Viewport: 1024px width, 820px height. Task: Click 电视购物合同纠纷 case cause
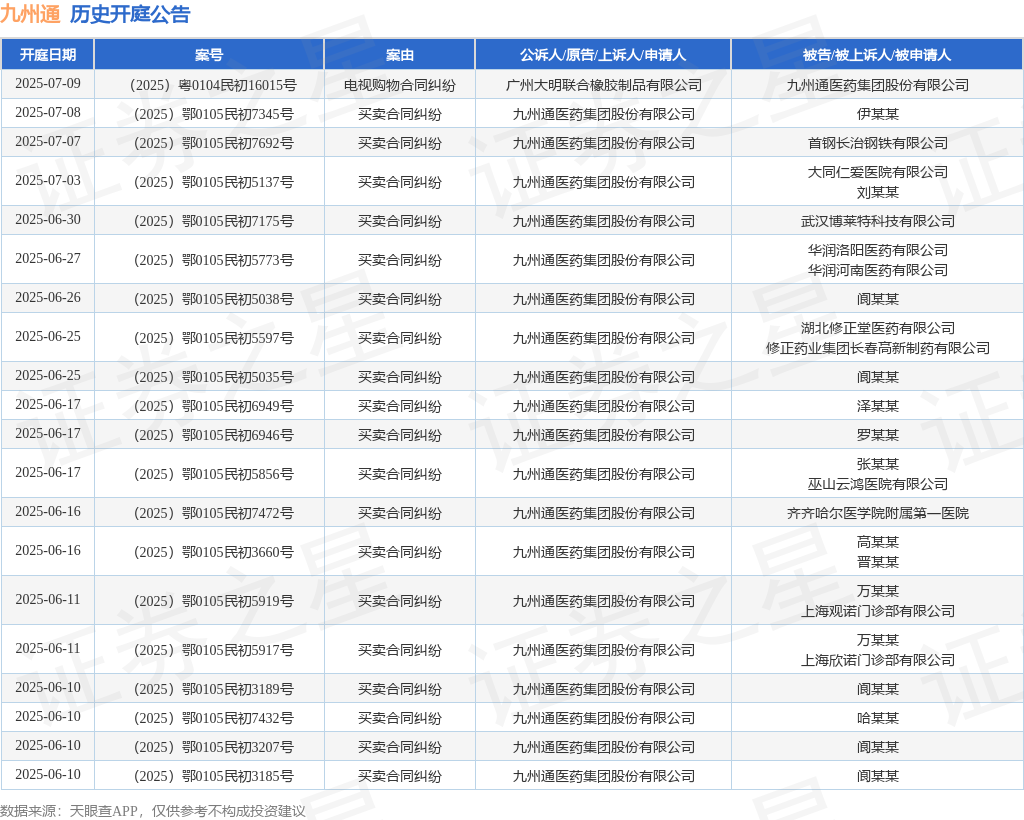pos(400,86)
